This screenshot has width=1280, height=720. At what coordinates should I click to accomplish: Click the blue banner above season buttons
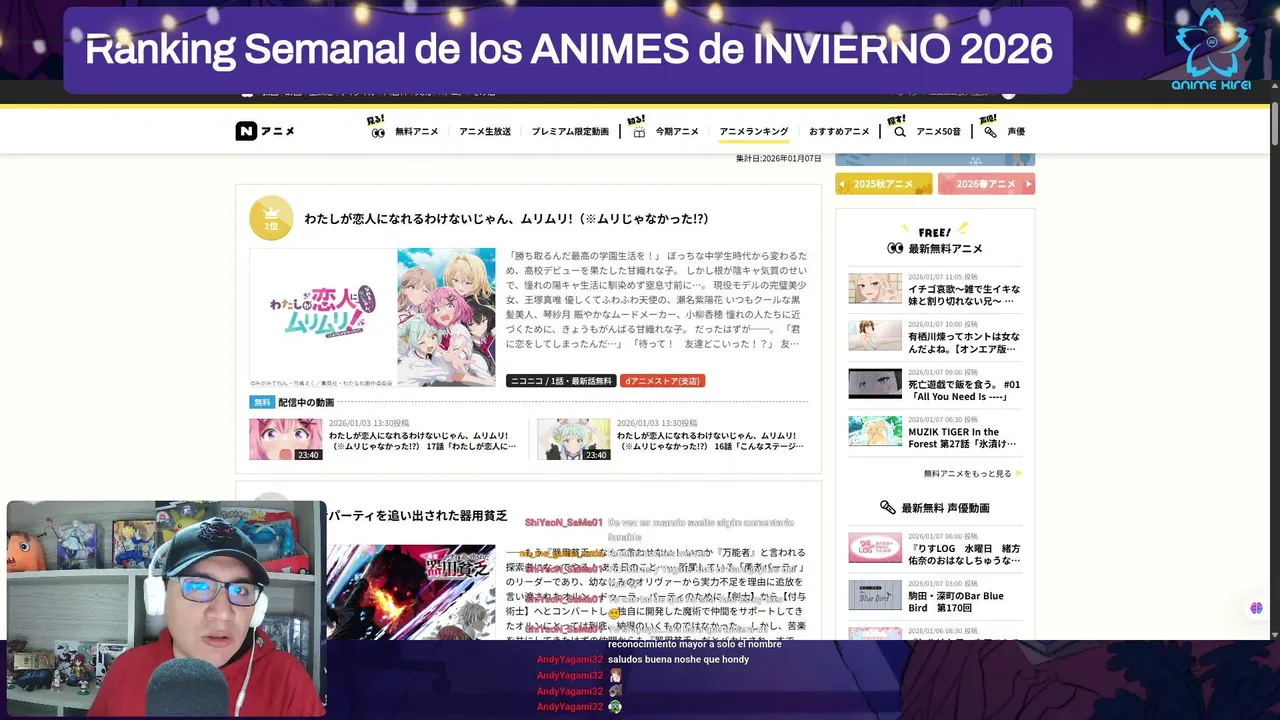(935, 160)
